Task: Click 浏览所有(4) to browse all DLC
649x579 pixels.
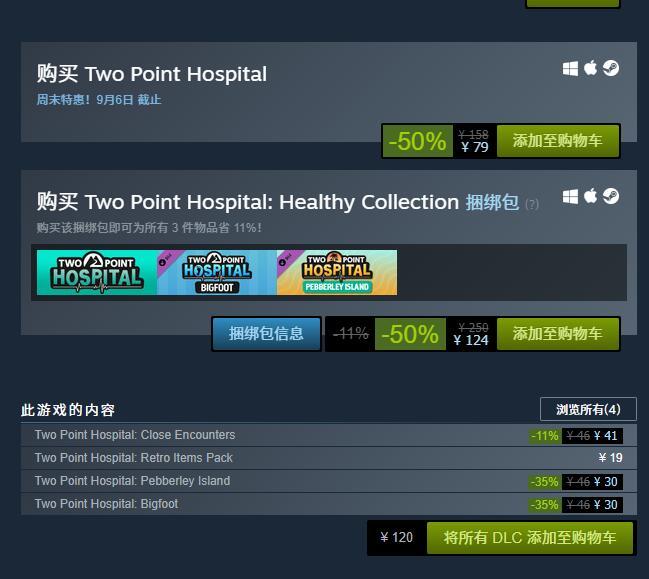Action: (588, 409)
